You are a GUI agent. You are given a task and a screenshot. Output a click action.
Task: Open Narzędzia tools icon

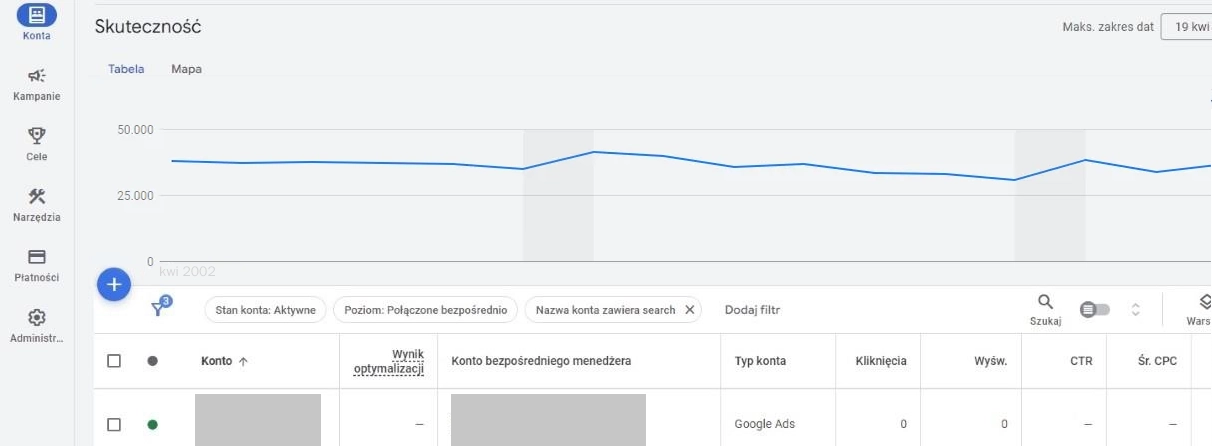point(36,196)
